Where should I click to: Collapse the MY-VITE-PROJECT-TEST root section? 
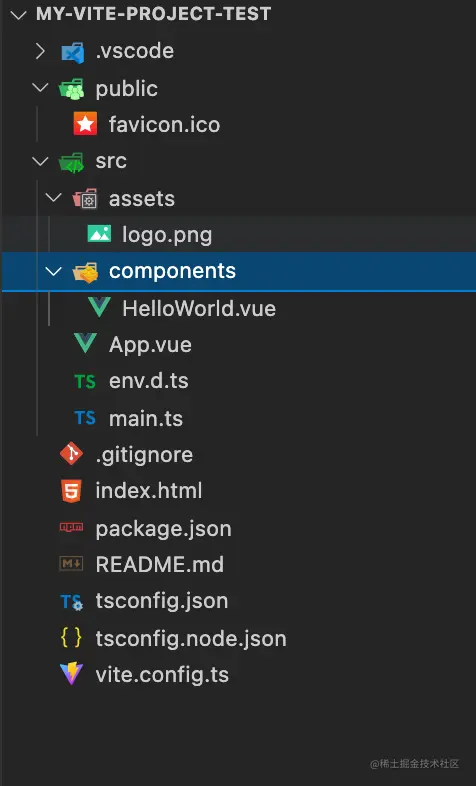[x=18, y=15]
